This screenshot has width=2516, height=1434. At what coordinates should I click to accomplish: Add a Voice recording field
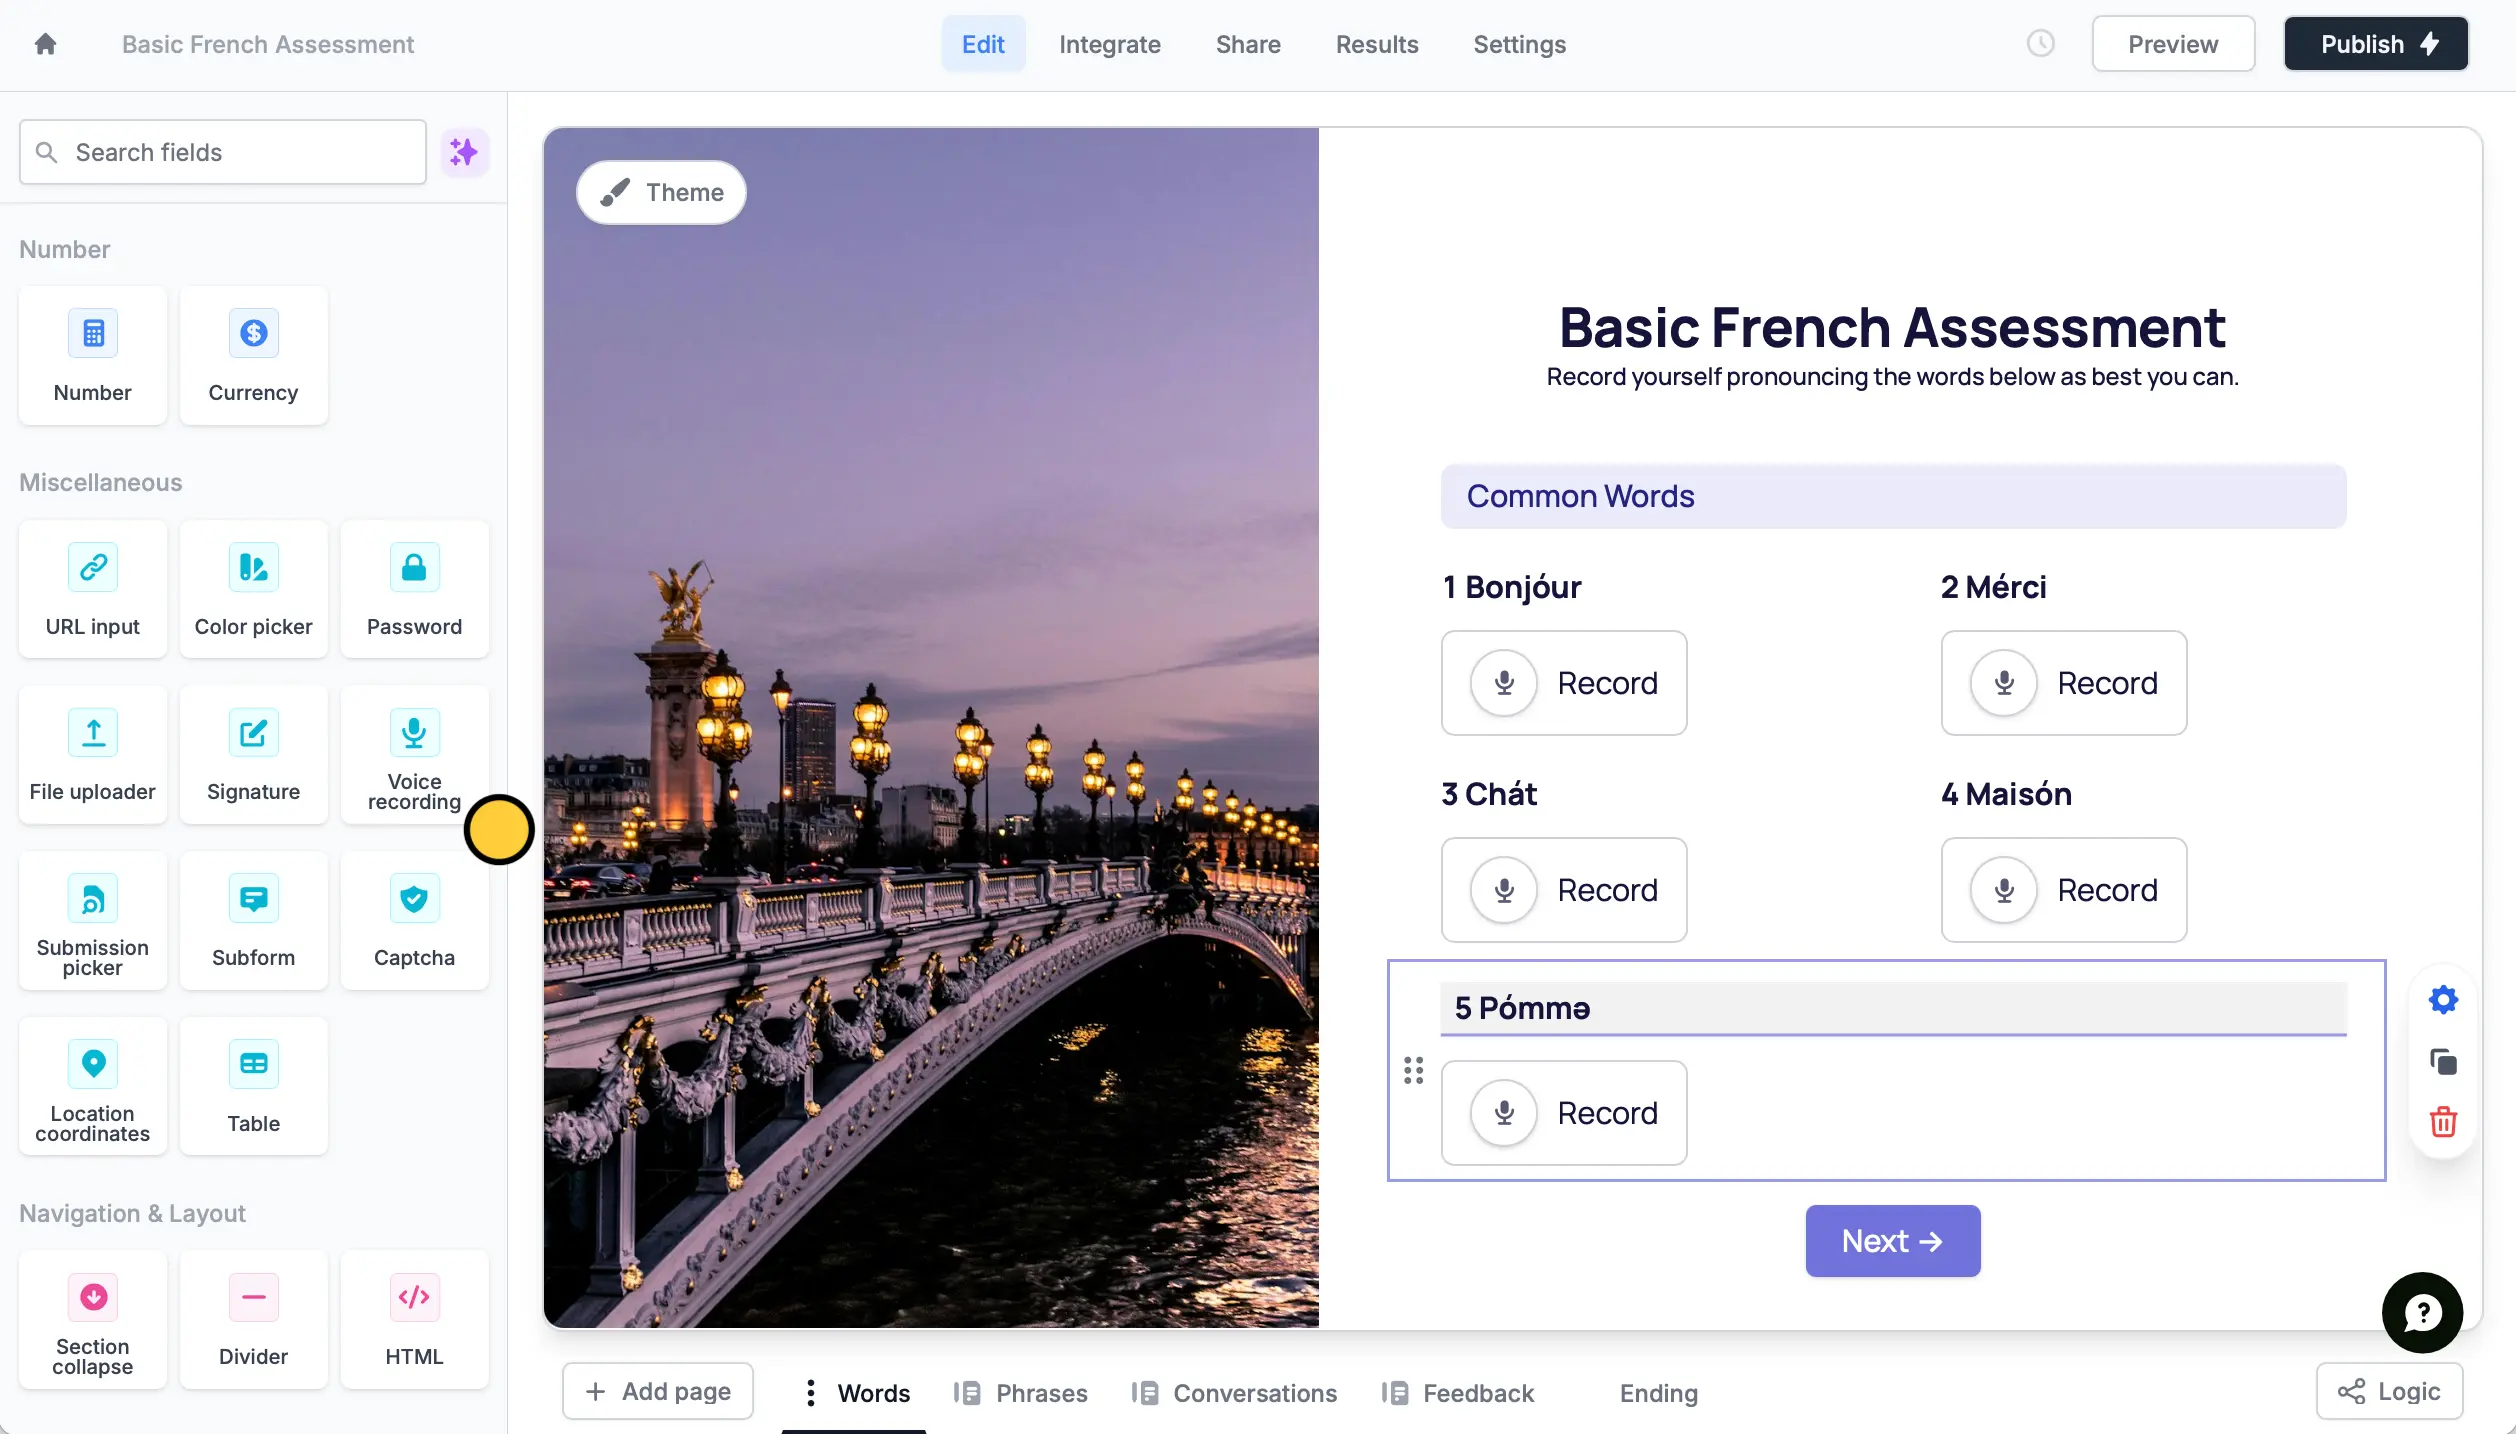point(414,756)
